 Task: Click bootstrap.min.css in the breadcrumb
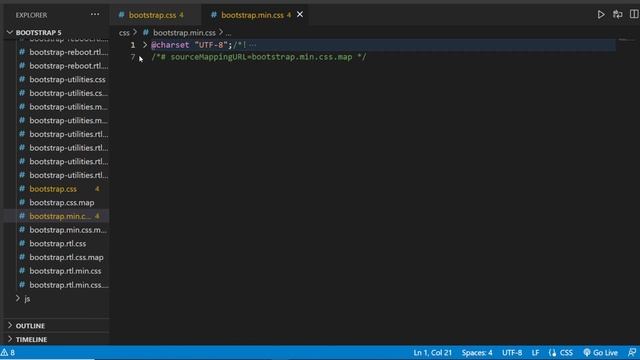pos(184,33)
